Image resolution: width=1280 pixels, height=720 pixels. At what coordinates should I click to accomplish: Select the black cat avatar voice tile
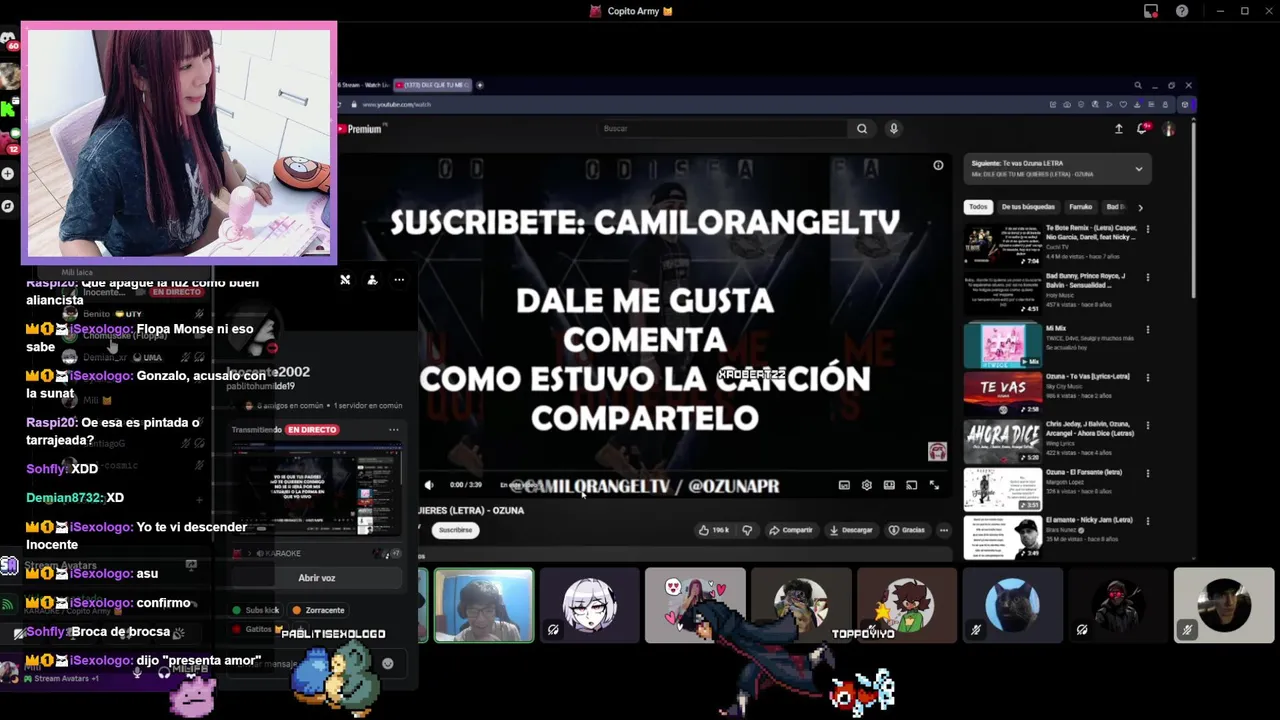point(1012,605)
